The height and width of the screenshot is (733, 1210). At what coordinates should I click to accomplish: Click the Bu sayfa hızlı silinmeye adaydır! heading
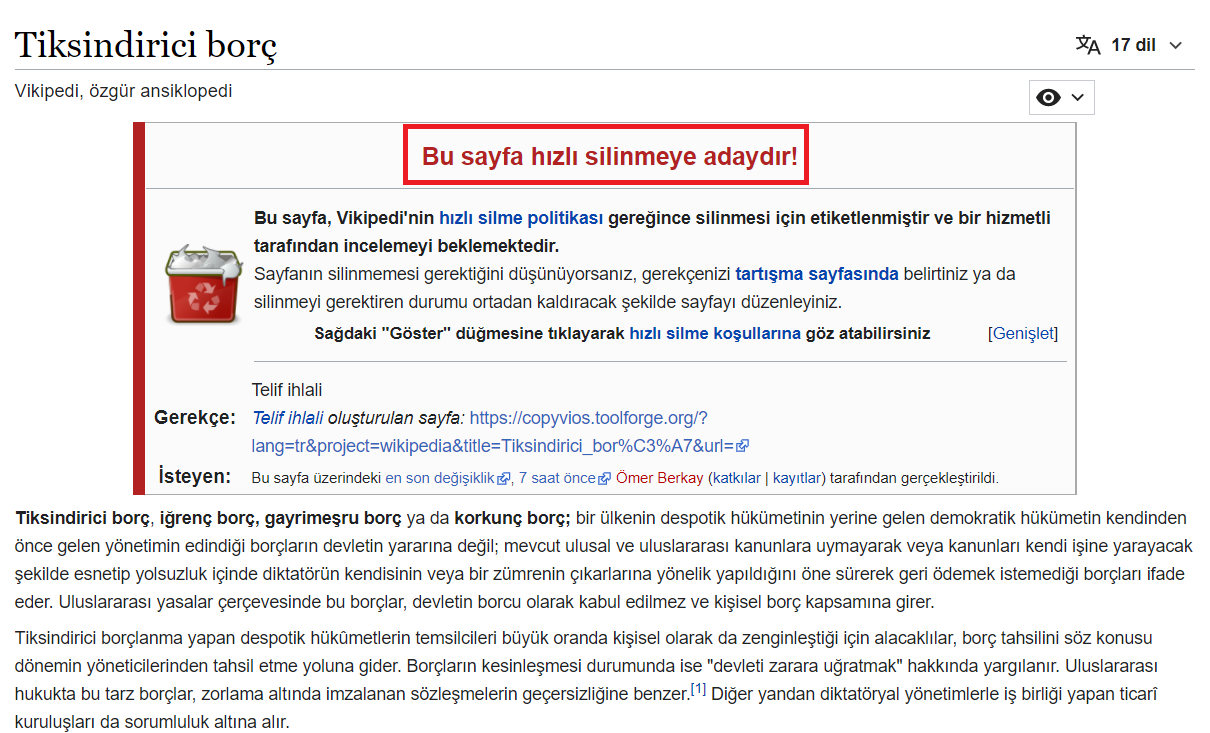click(x=609, y=156)
